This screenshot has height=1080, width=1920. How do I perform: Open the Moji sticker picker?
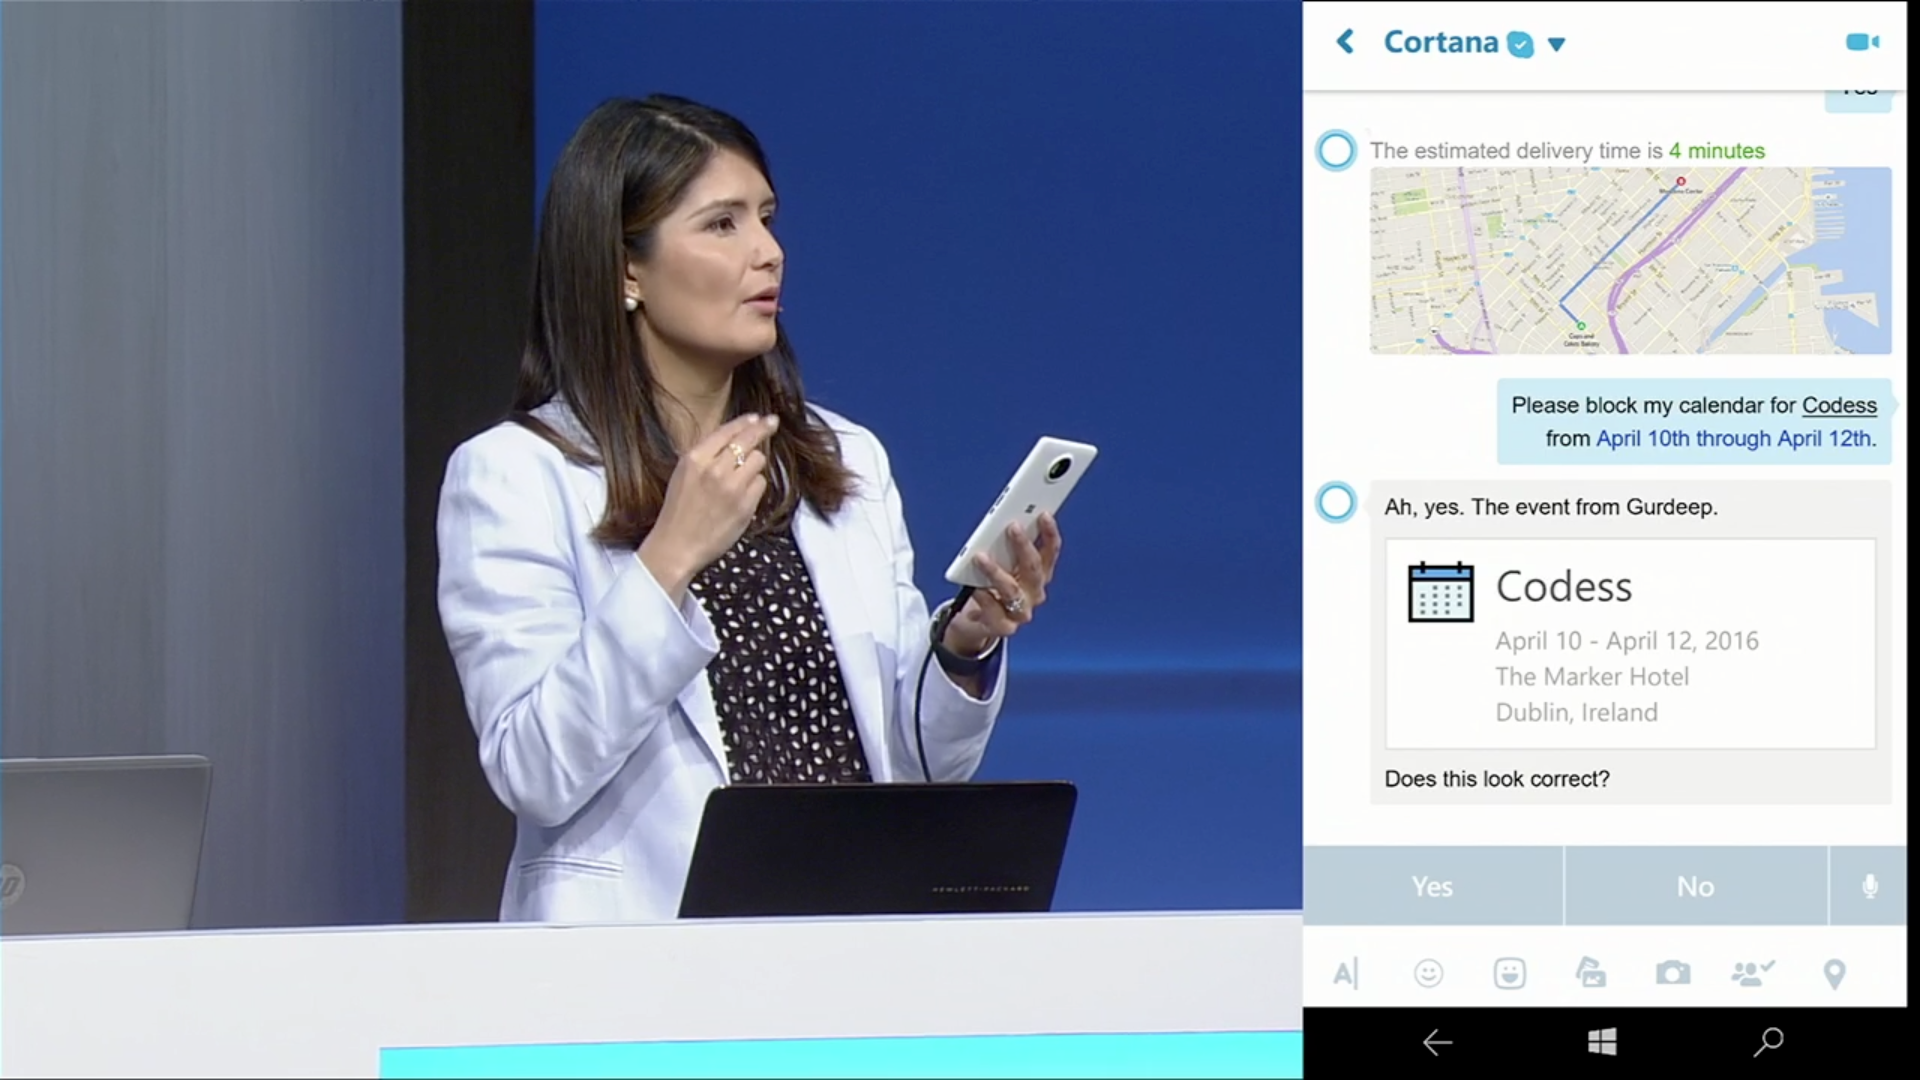pos(1510,973)
